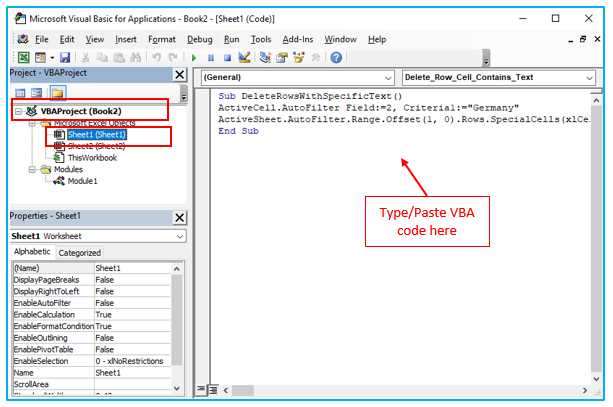The width and height of the screenshot is (613, 407).
Task: Click the code window horizontal scrollbar thumb
Action: point(243,390)
